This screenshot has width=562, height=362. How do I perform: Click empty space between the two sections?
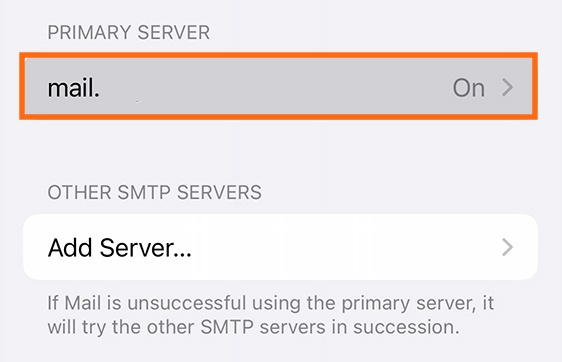[x=280, y=151]
